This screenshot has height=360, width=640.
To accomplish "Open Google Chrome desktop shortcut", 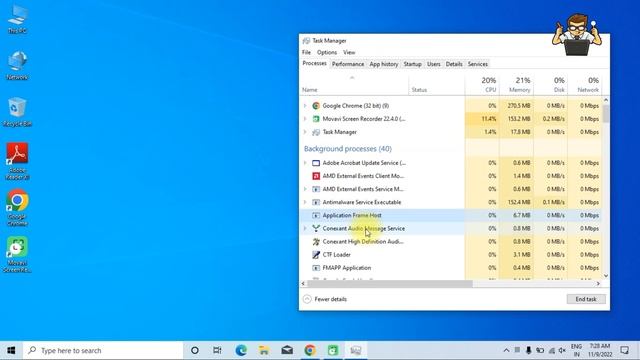I will [17, 207].
